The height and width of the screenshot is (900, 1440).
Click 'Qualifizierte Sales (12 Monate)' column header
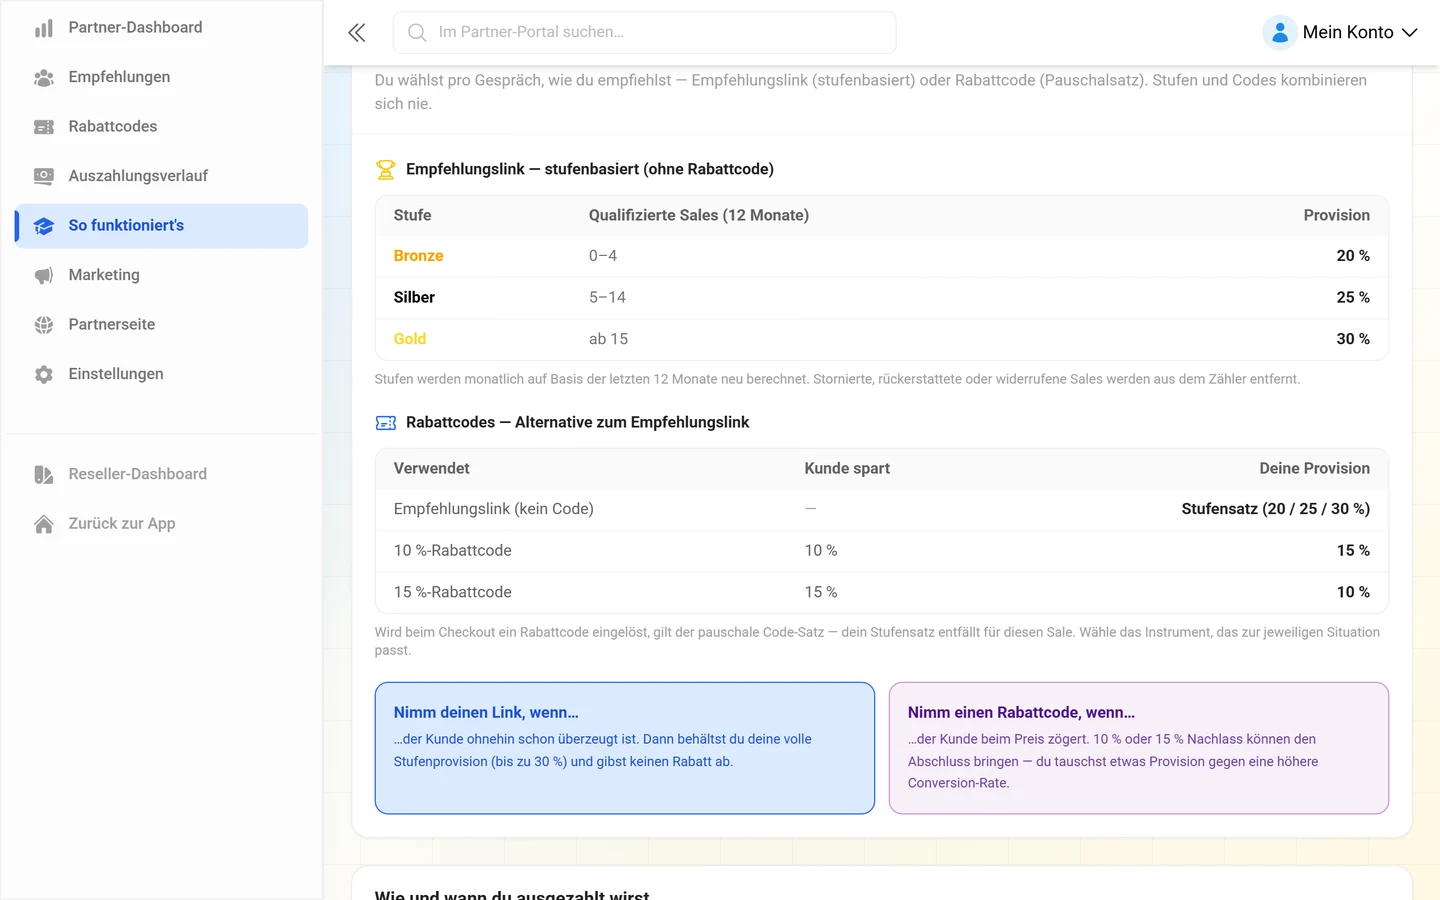tap(698, 215)
